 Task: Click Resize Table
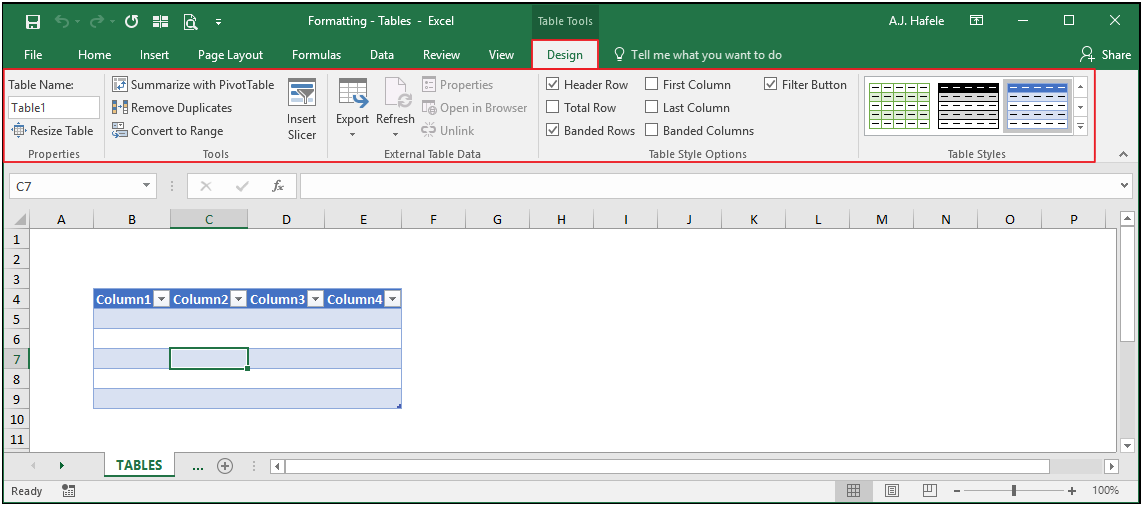(52, 131)
